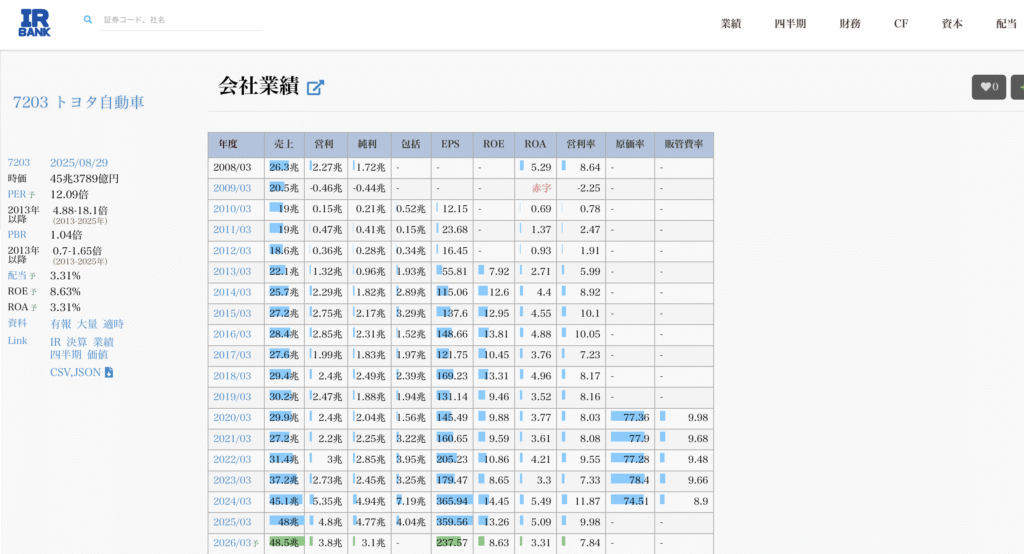Open the 2021/03 fiscal year link
The image size is (1024, 554).
click(232, 439)
